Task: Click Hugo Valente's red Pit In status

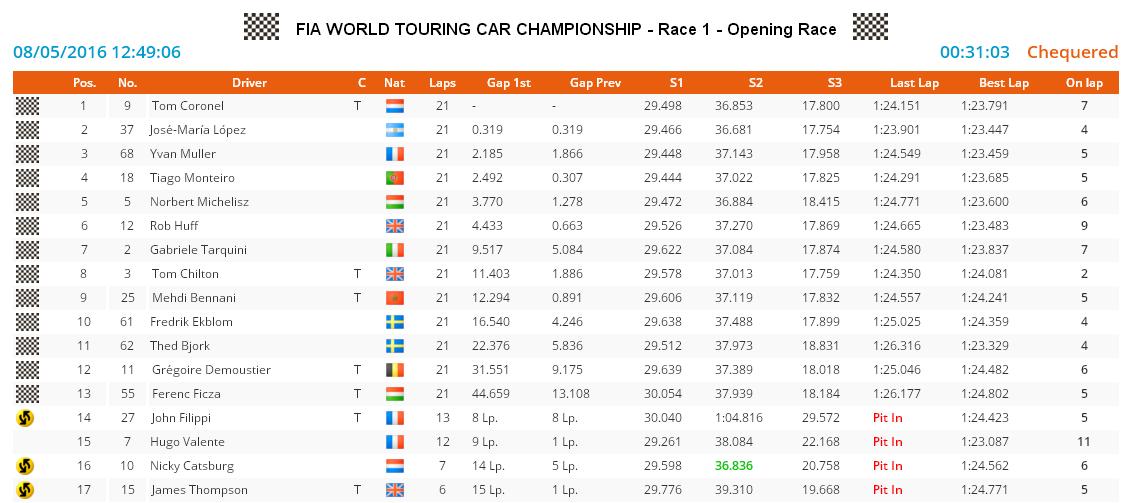Action: click(887, 442)
